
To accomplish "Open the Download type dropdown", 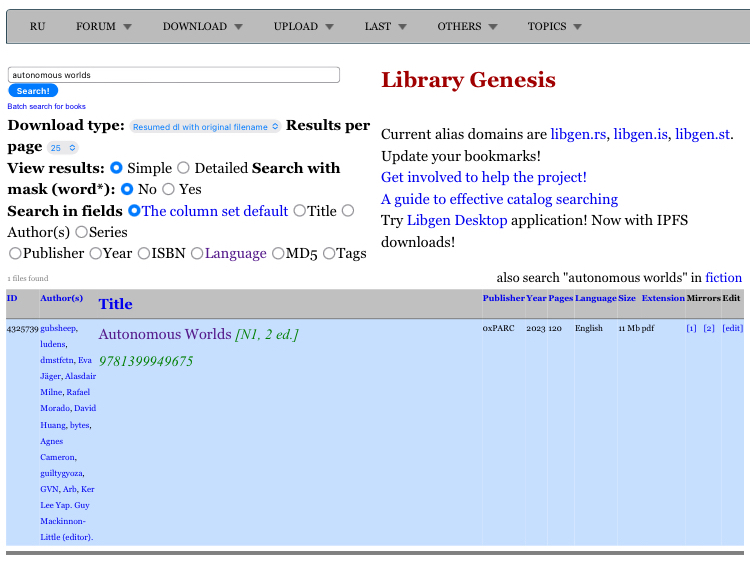I will click(205, 127).
